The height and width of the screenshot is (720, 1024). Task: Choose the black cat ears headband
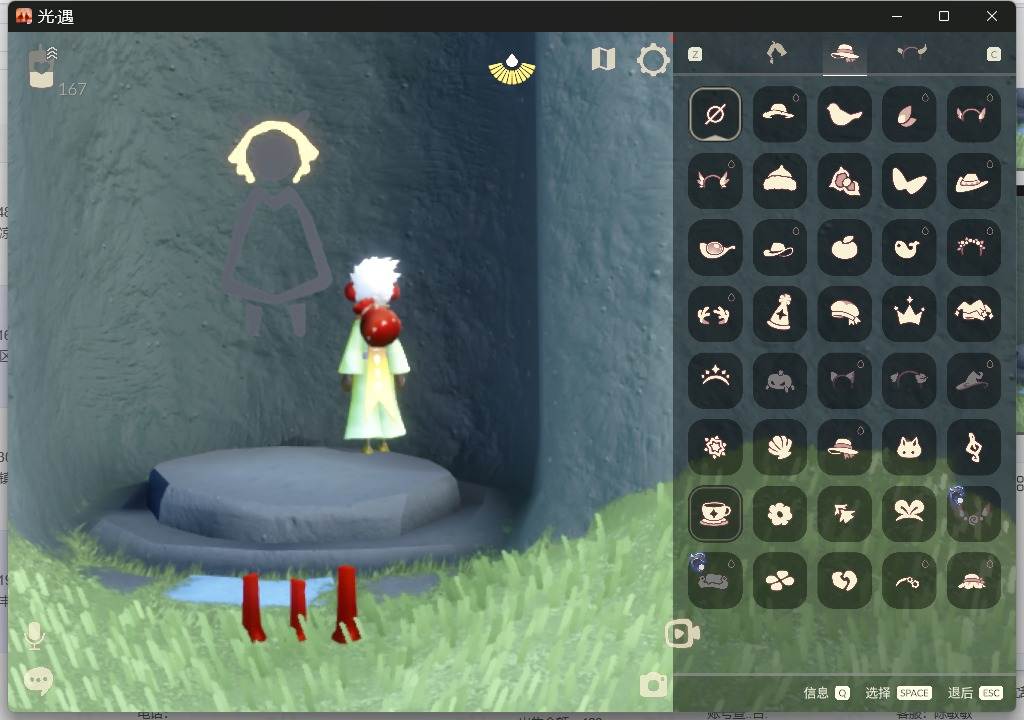pyautogui.click(x=844, y=381)
